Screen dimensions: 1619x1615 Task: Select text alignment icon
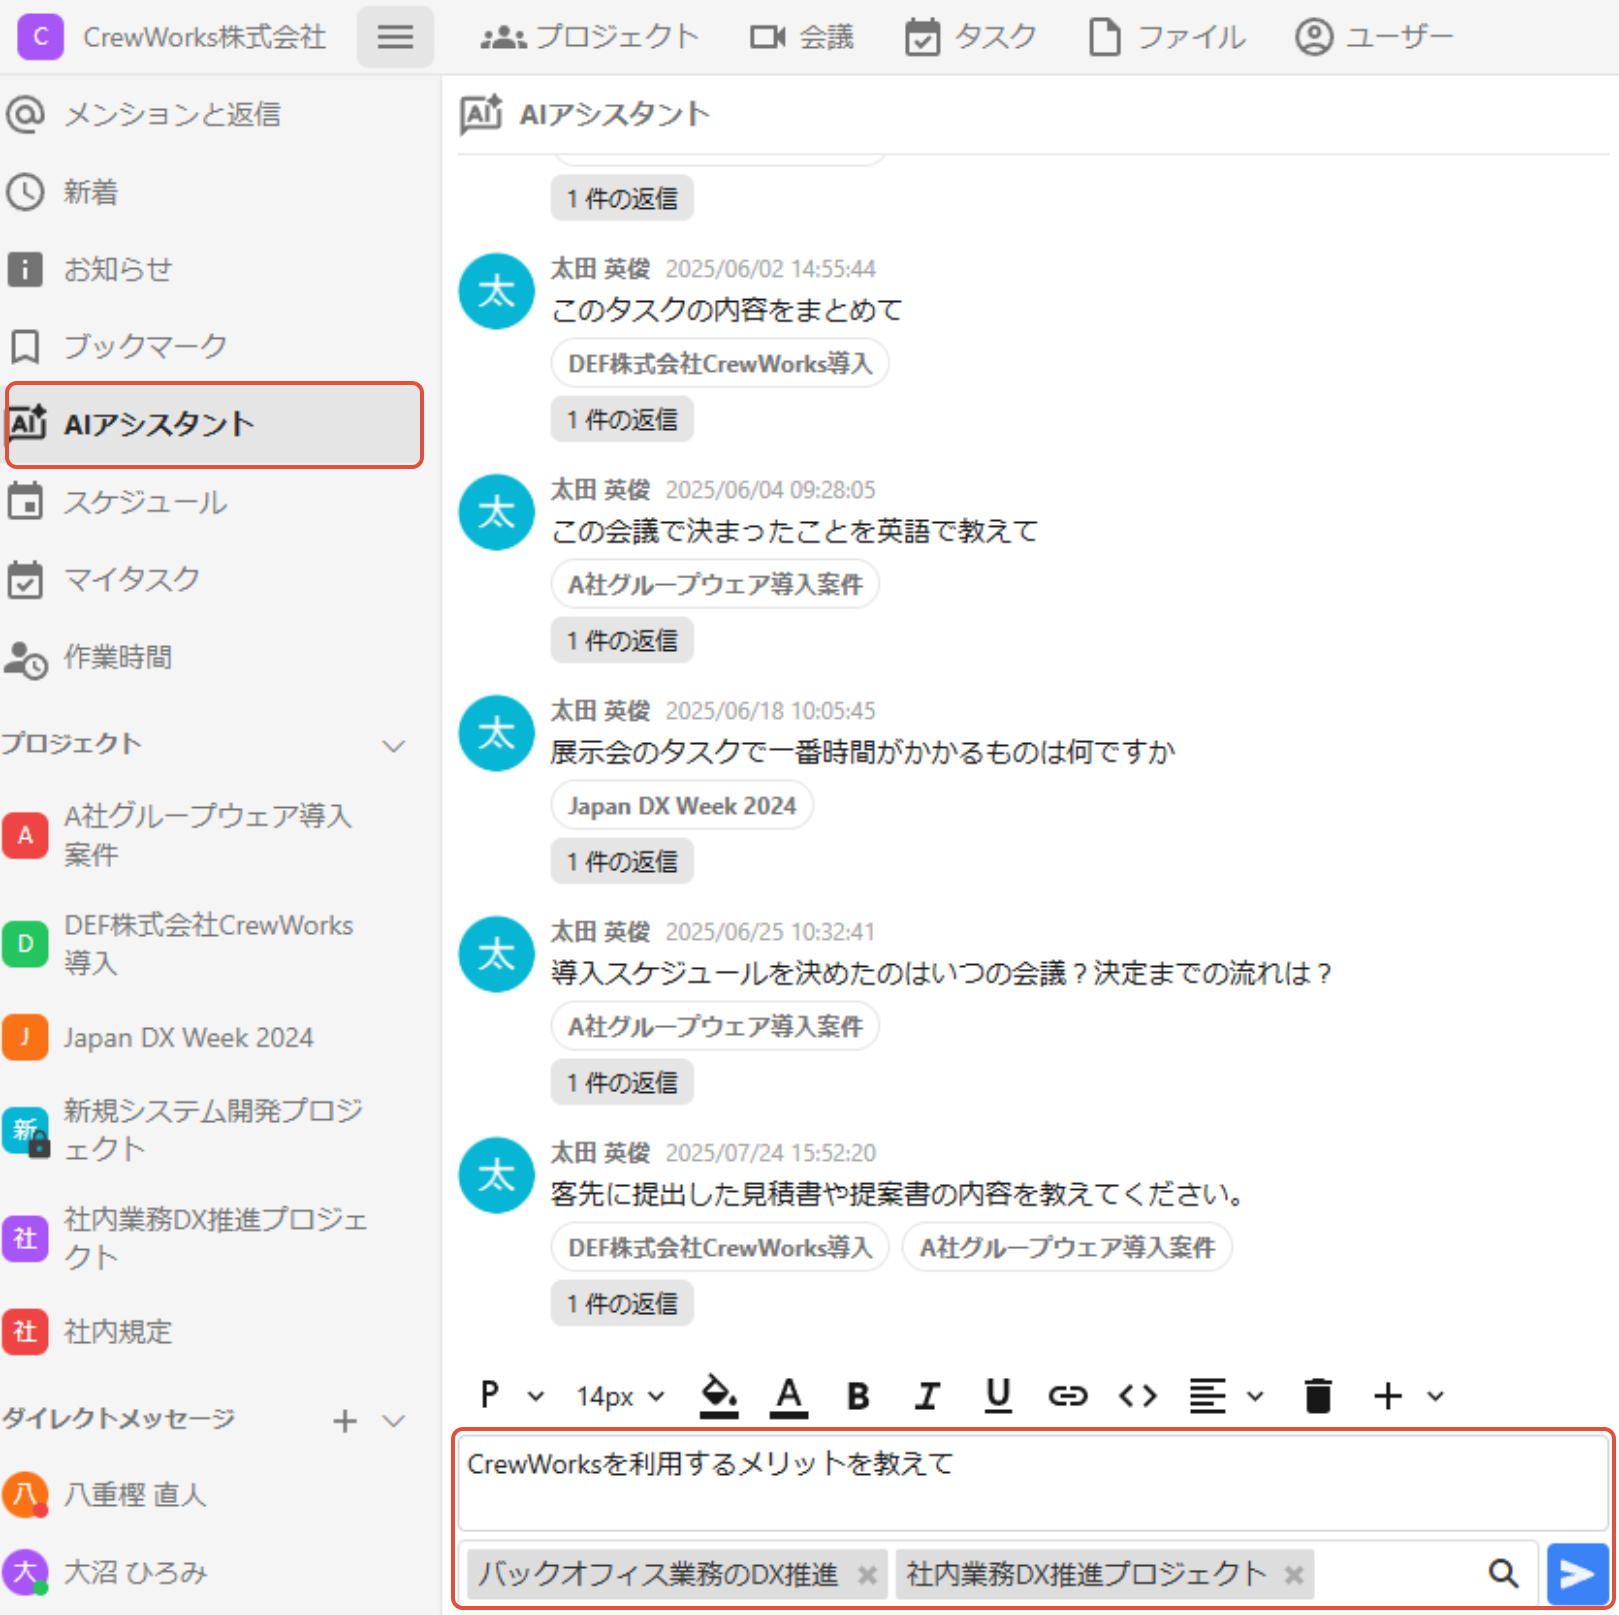(1207, 1395)
